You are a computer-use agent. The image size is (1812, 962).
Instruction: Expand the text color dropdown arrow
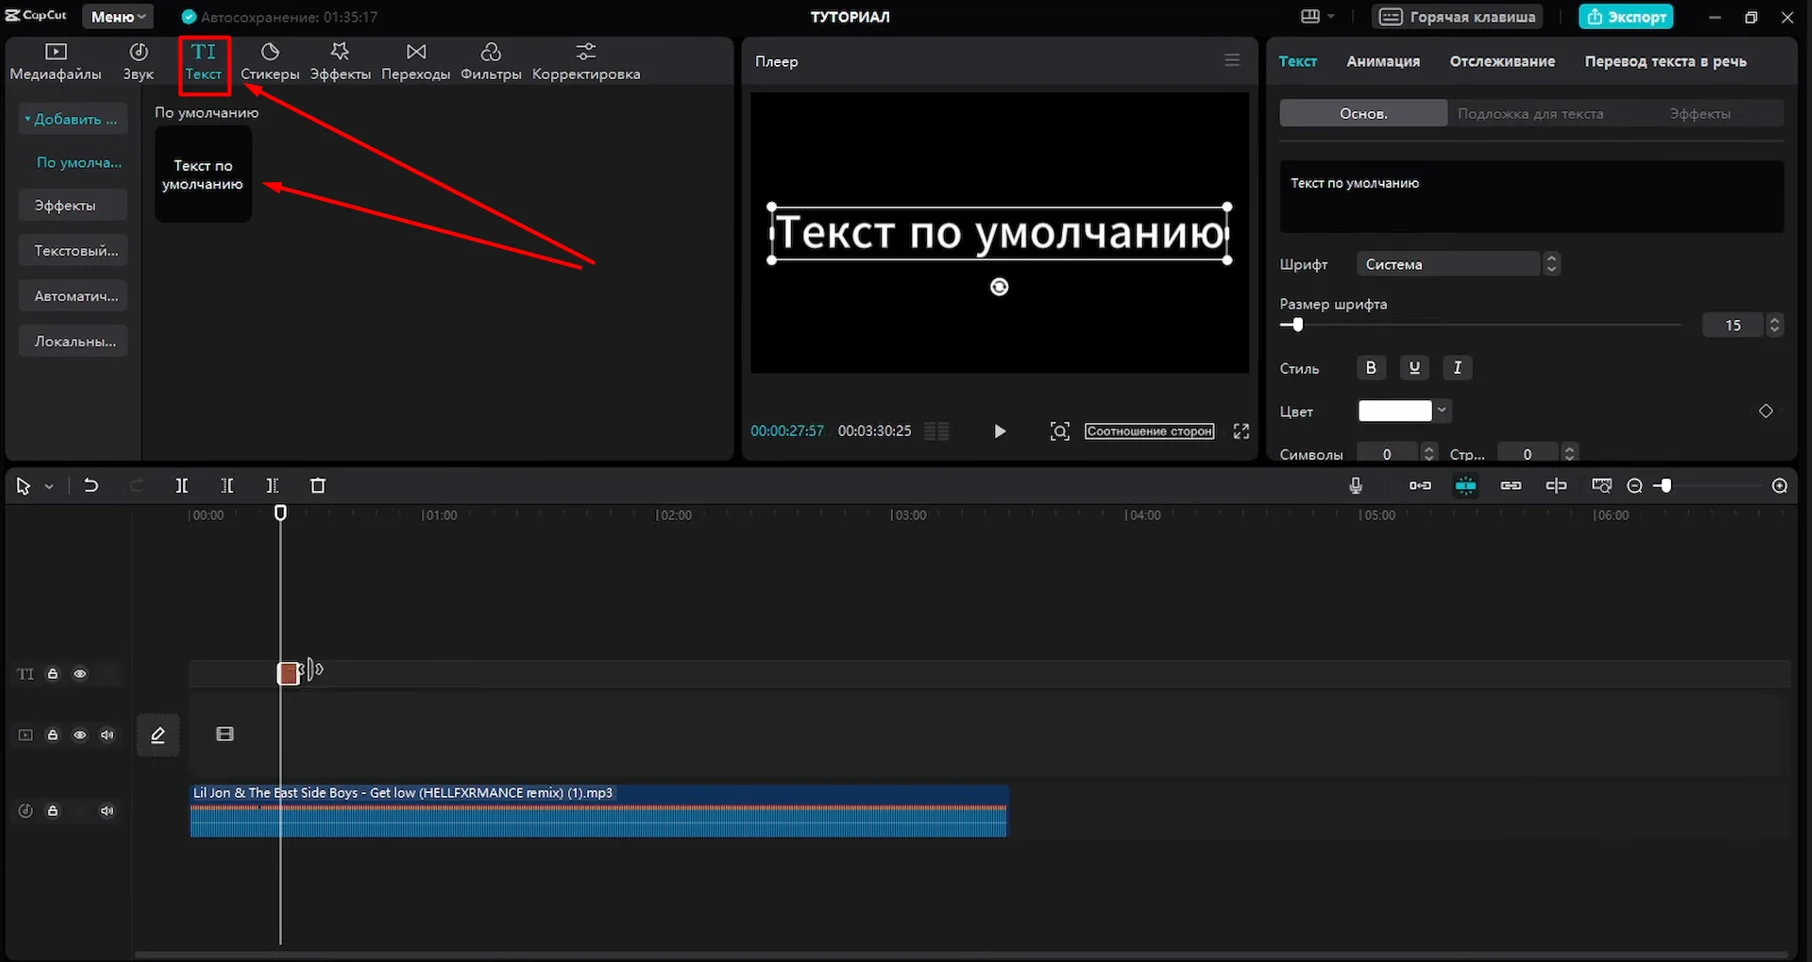[1441, 410]
